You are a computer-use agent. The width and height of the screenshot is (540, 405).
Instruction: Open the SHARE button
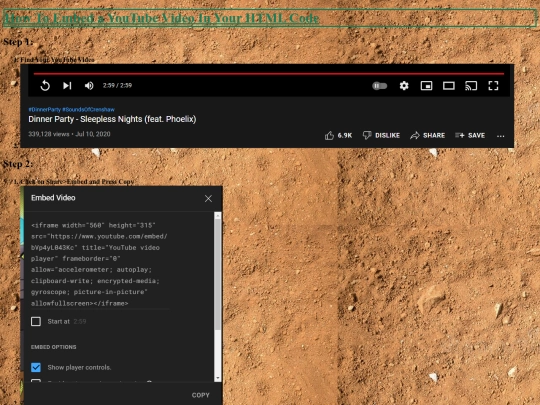pos(427,135)
